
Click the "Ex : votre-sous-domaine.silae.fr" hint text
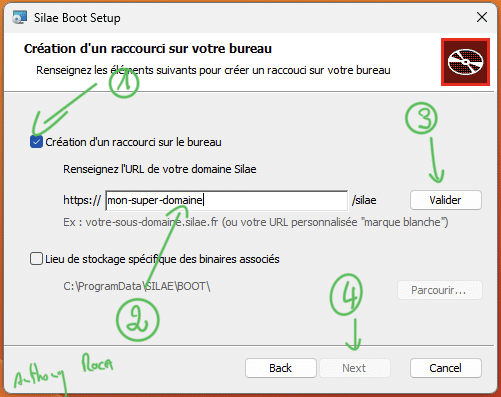tap(256, 222)
